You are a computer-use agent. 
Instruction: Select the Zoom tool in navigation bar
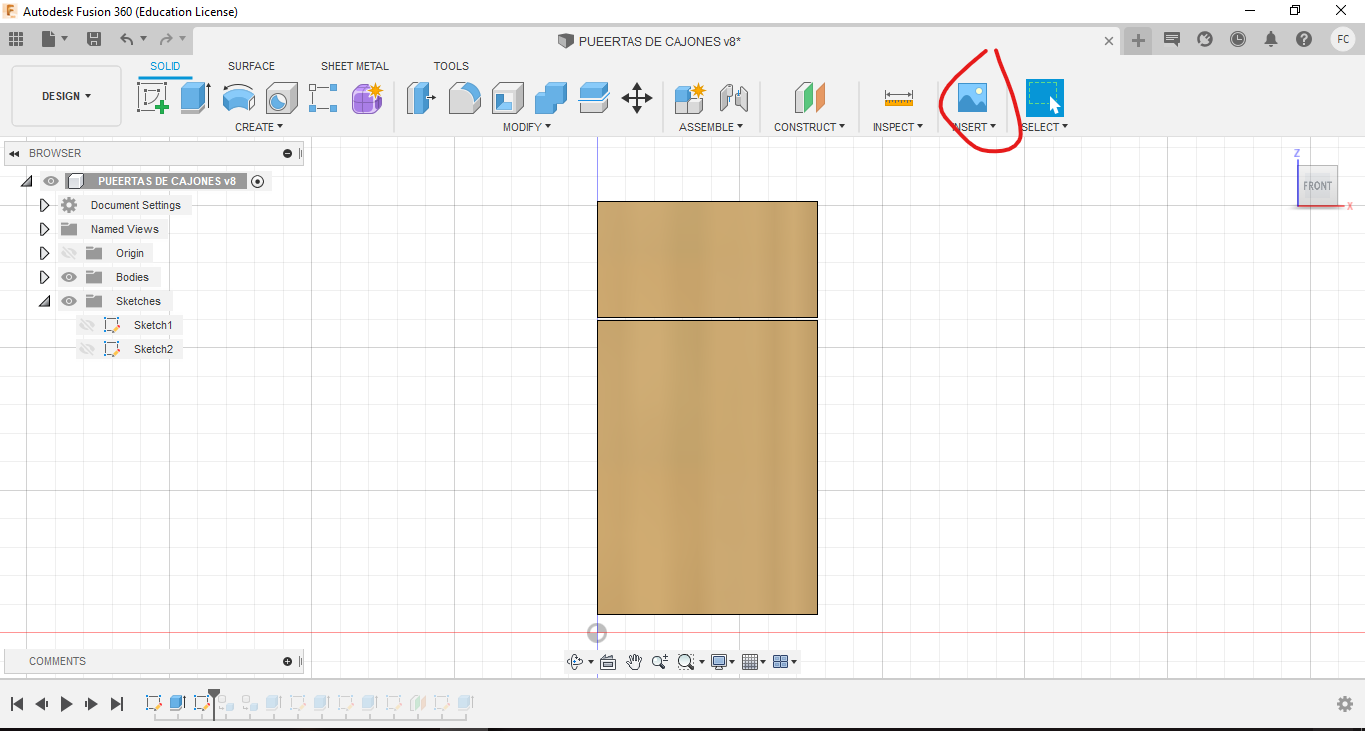click(660, 662)
